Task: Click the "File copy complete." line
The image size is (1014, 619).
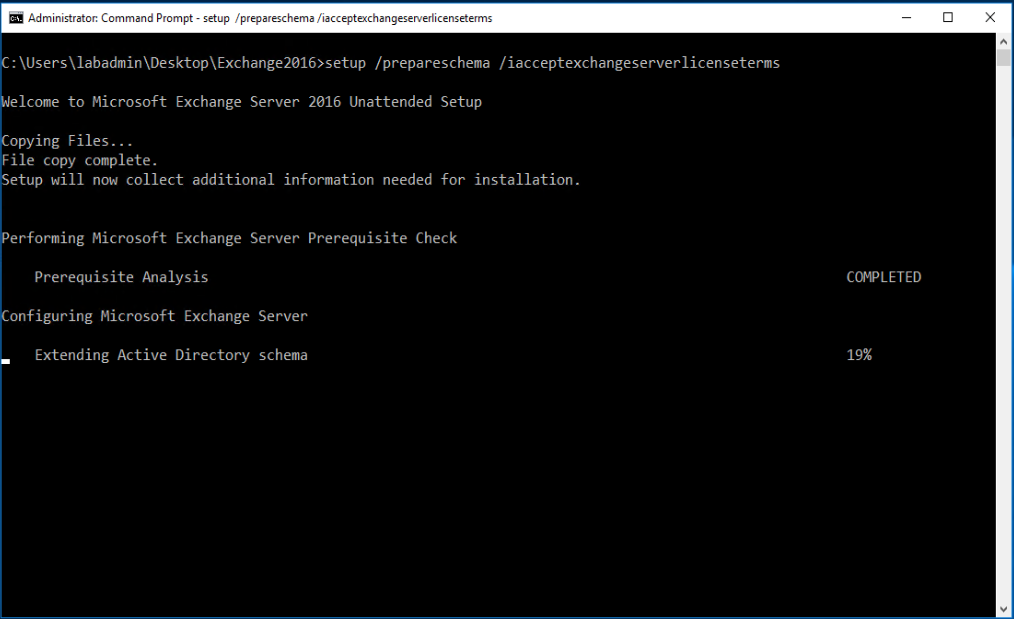Action: click(x=80, y=160)
